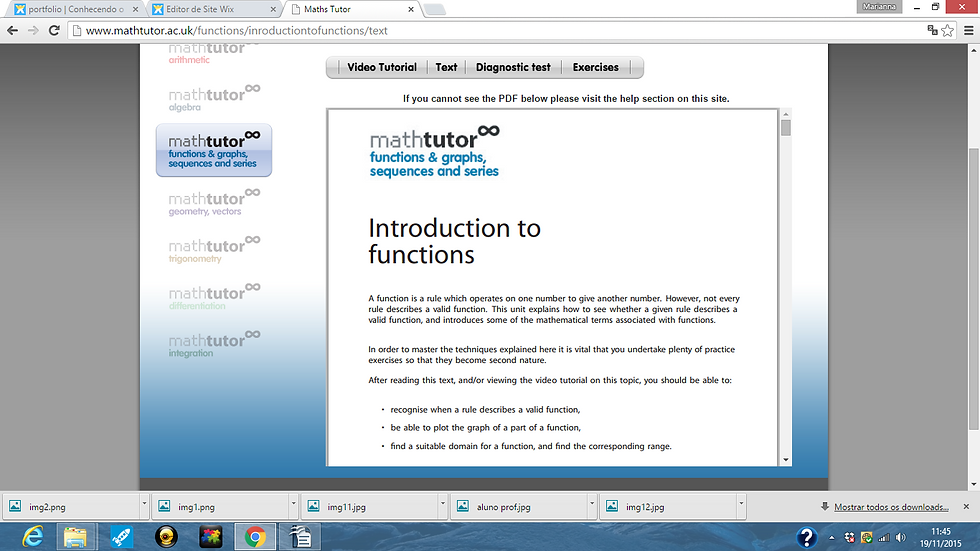Switch to the Editor de Site Wix tab
This screenshot has width=980, height=551.
[214, 9]
